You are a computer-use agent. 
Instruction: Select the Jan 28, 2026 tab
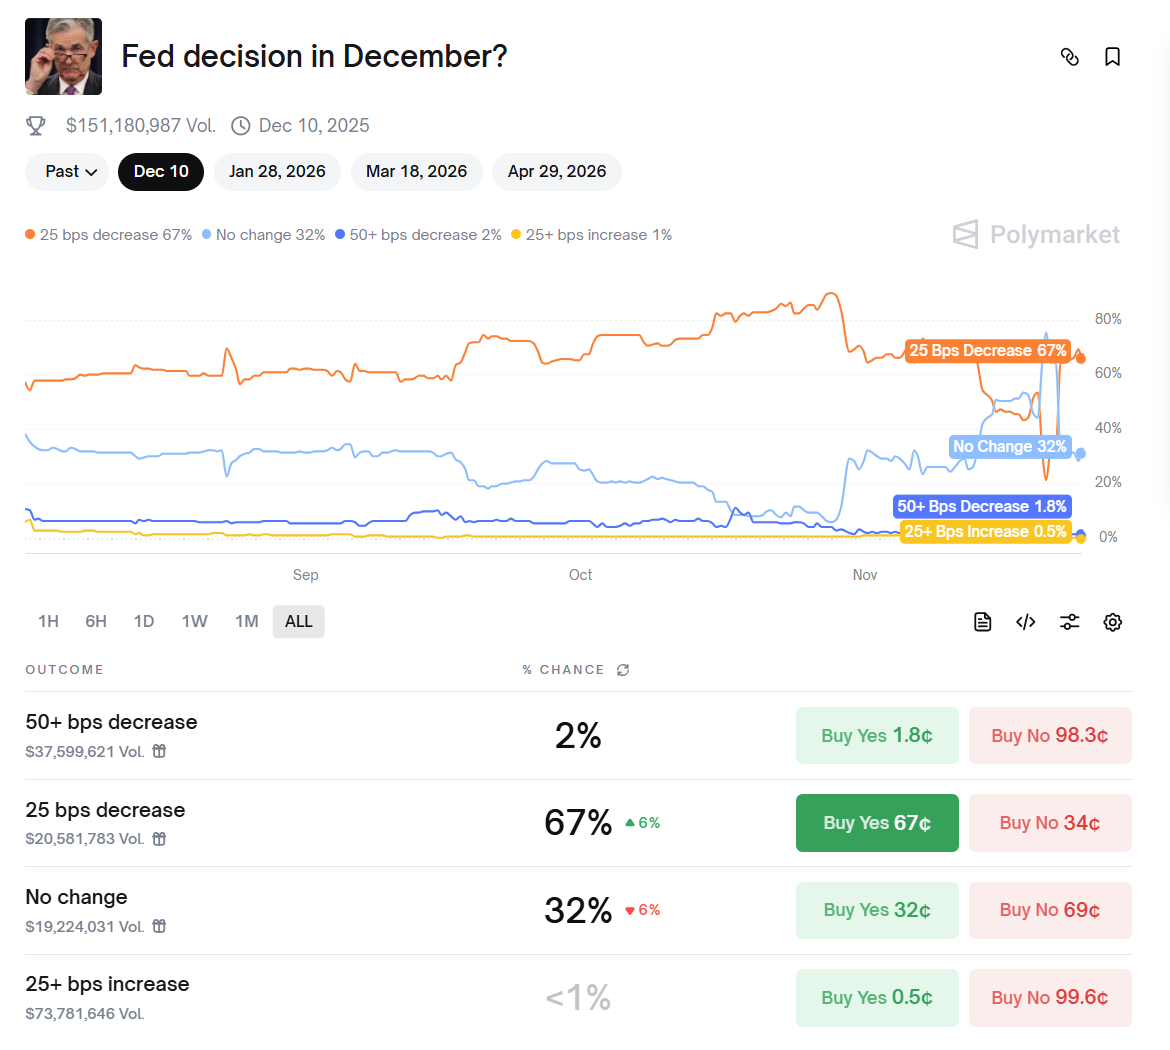(x=277, y=172)
